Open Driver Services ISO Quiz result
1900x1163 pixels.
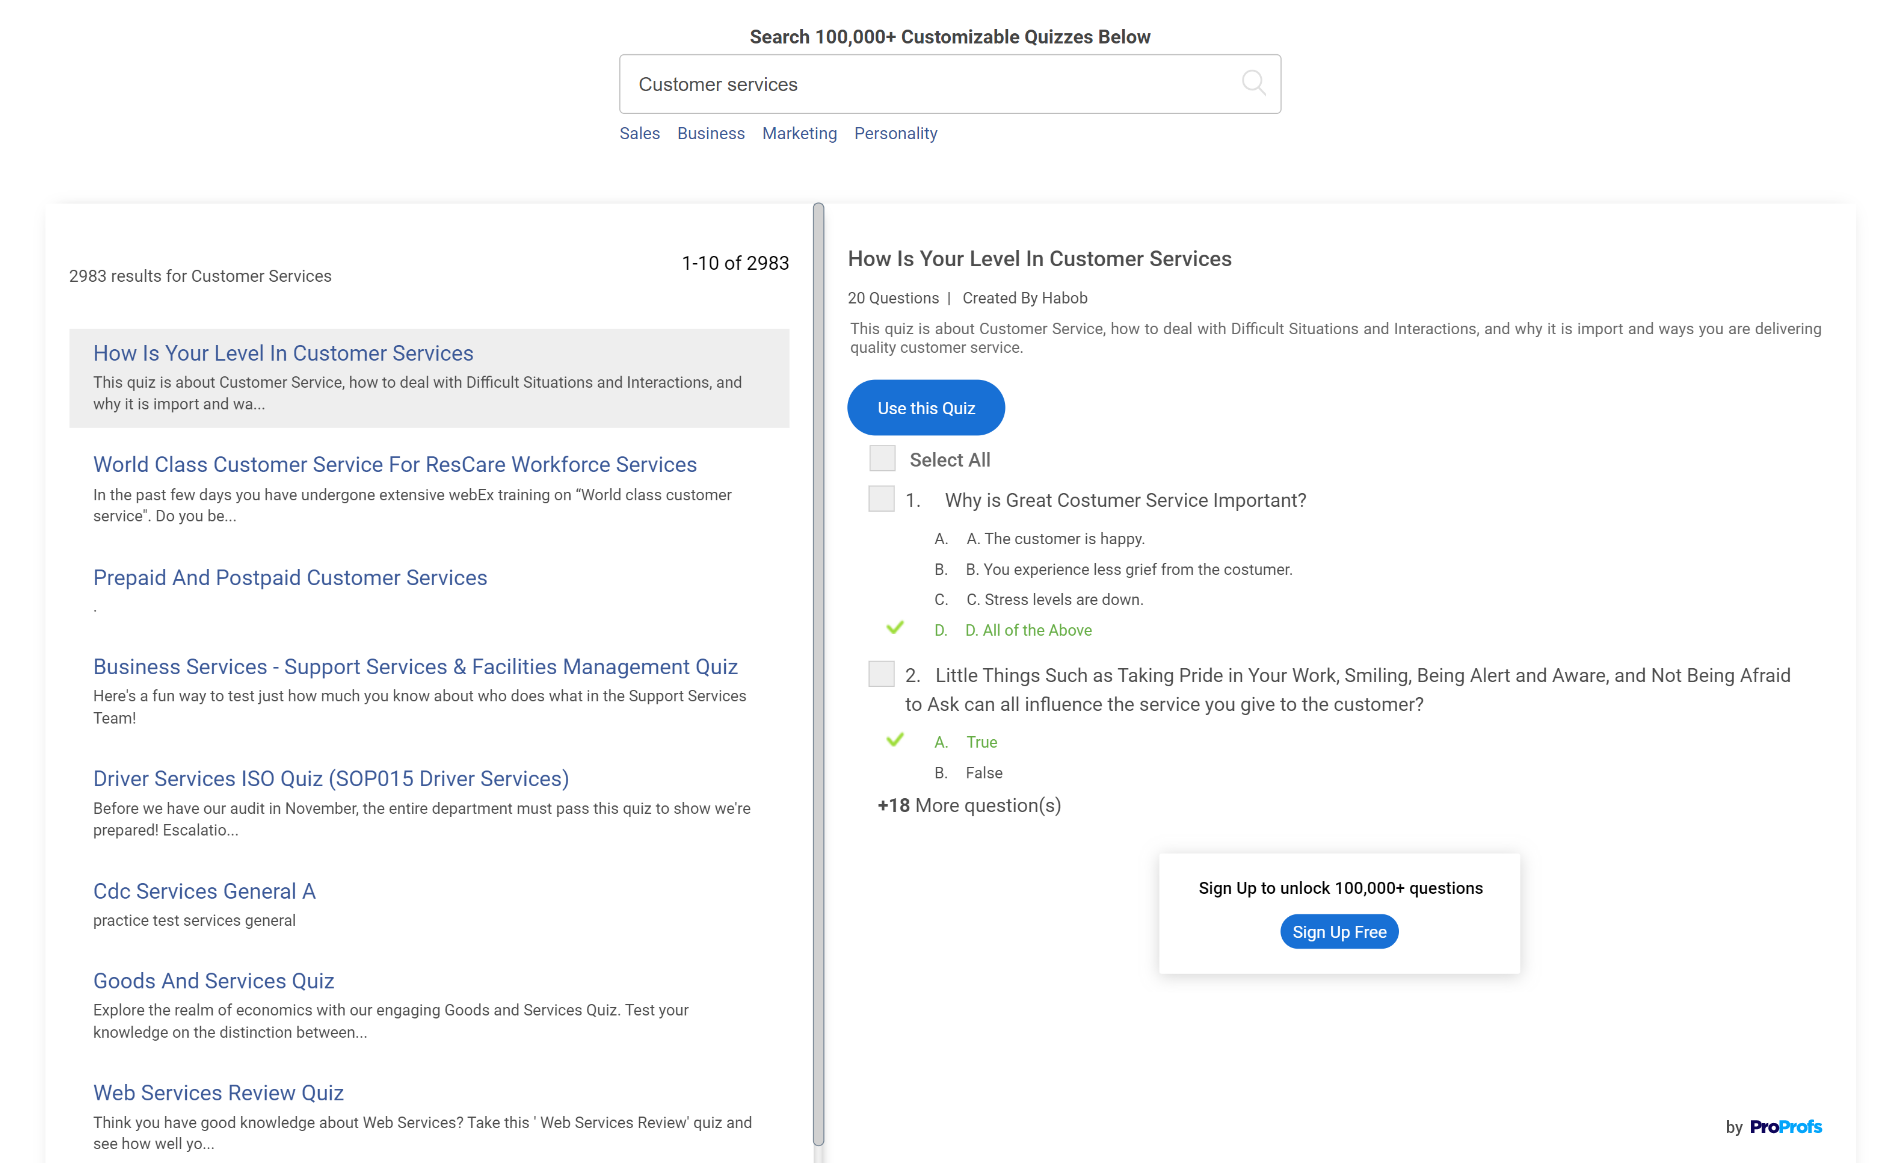pos(331,779)
